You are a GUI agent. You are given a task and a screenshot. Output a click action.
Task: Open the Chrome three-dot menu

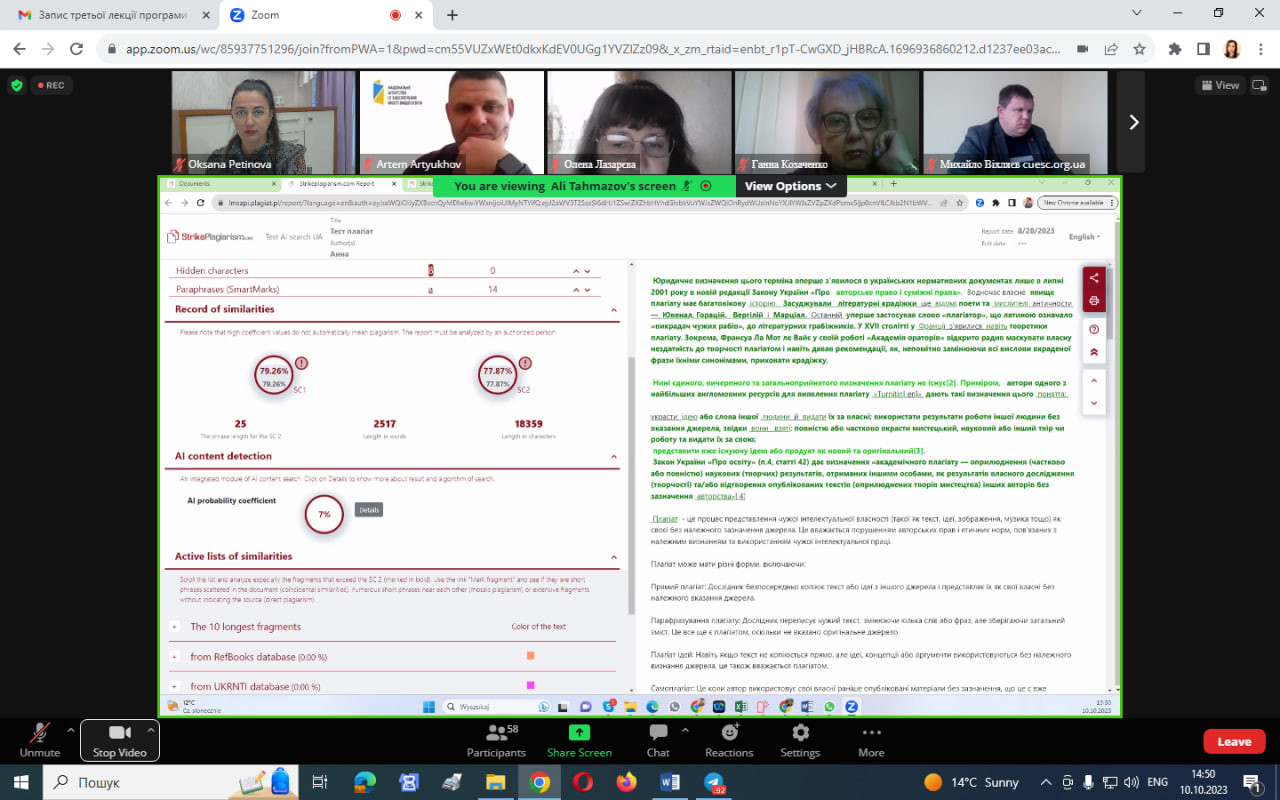1259,49
